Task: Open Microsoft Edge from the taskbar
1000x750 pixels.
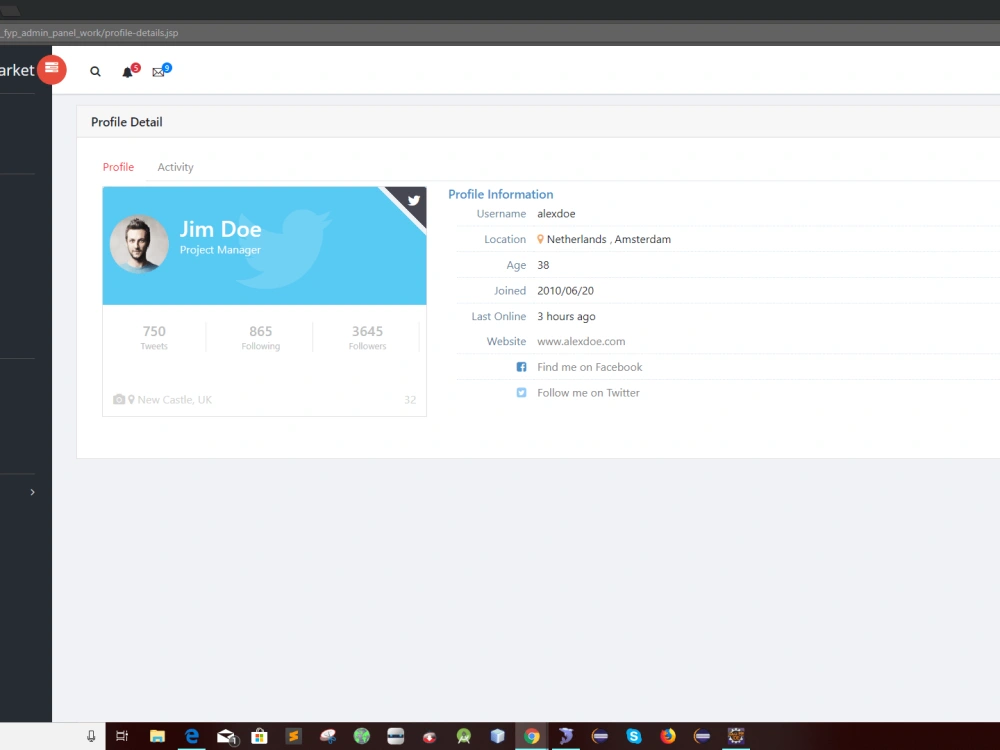Action: [191, 736]
